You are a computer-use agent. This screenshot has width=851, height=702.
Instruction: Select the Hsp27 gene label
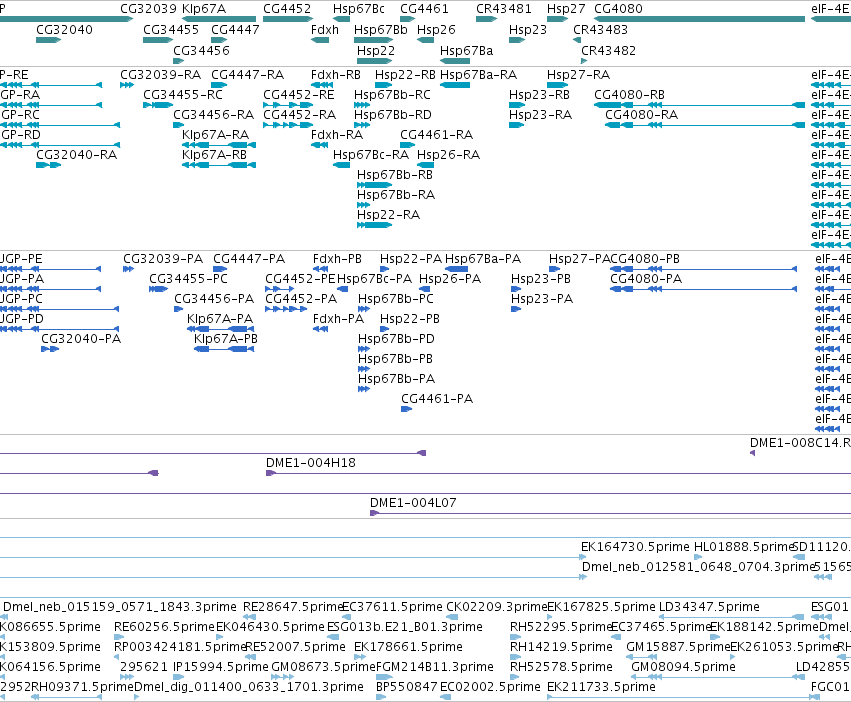point(566,9)
